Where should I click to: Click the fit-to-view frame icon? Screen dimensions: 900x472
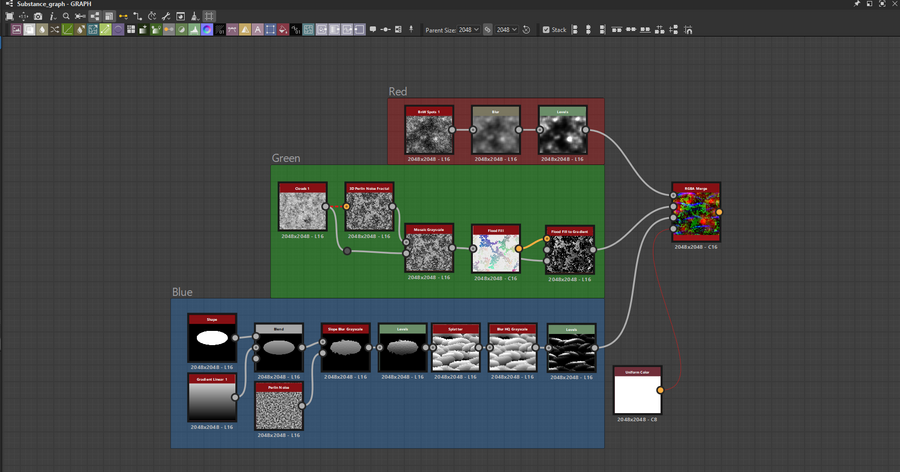[x=10, y=17]
